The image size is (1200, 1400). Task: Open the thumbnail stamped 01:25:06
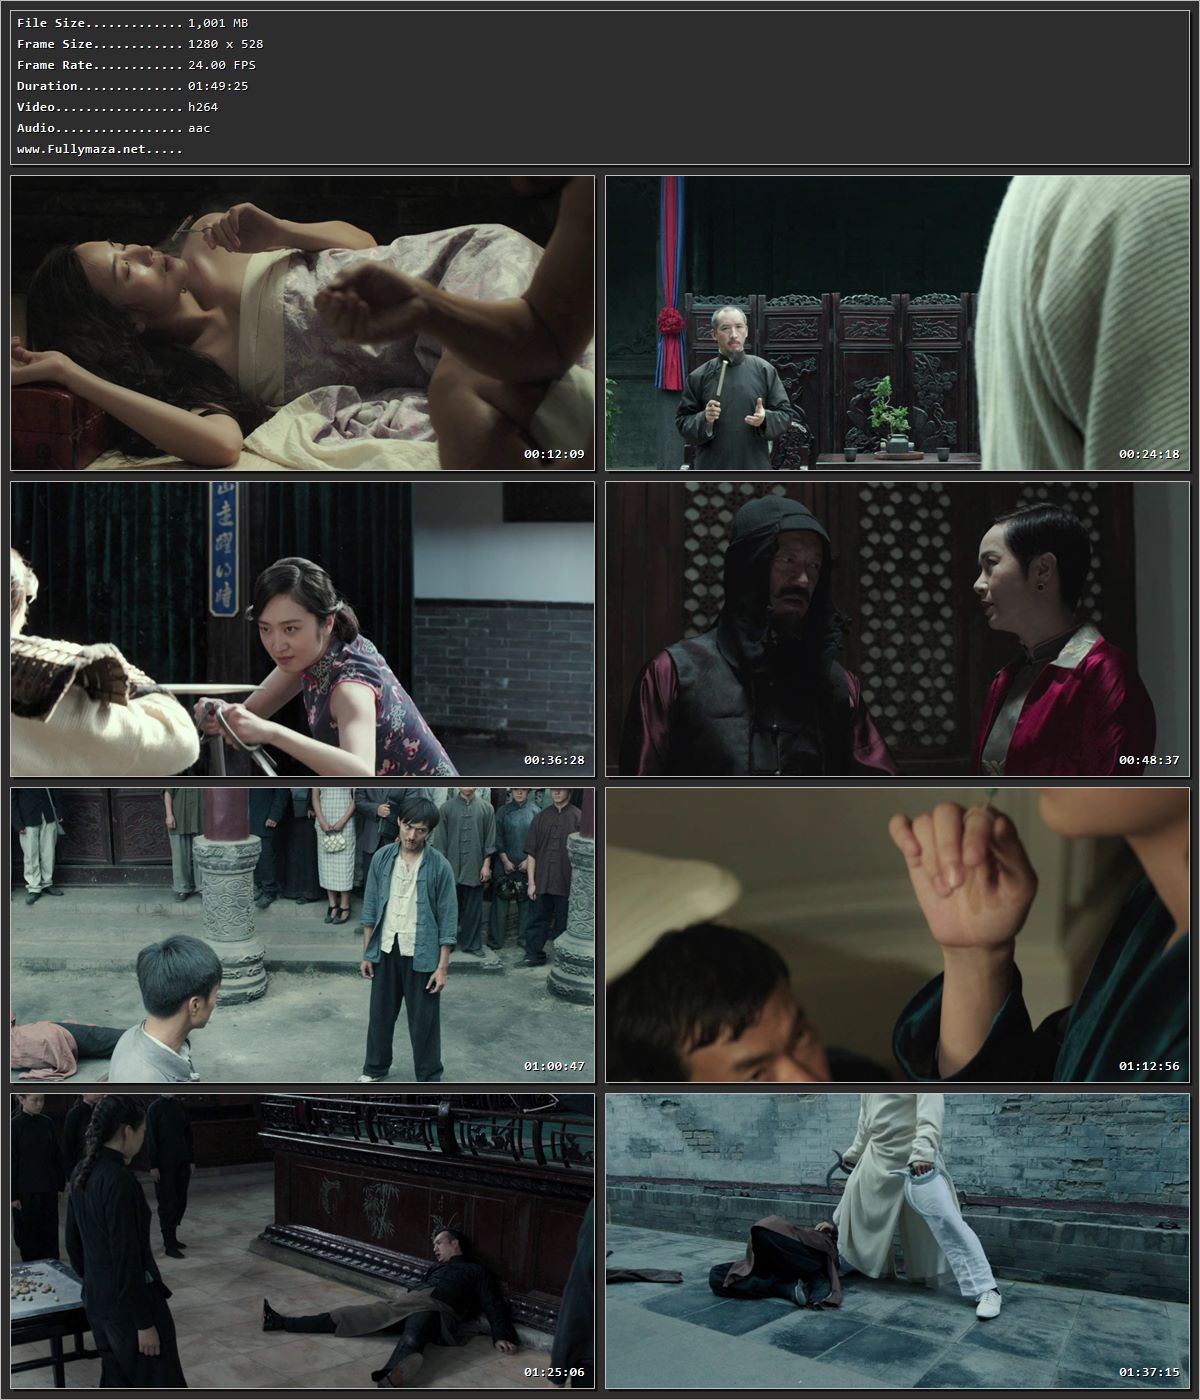point(302,1241)
